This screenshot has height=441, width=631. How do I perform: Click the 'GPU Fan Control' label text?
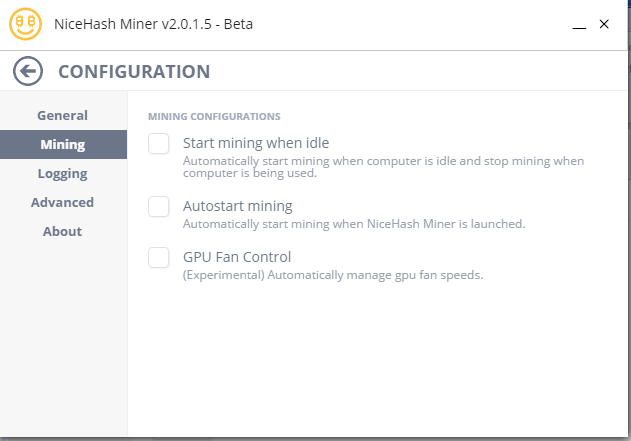click(237, 257)
